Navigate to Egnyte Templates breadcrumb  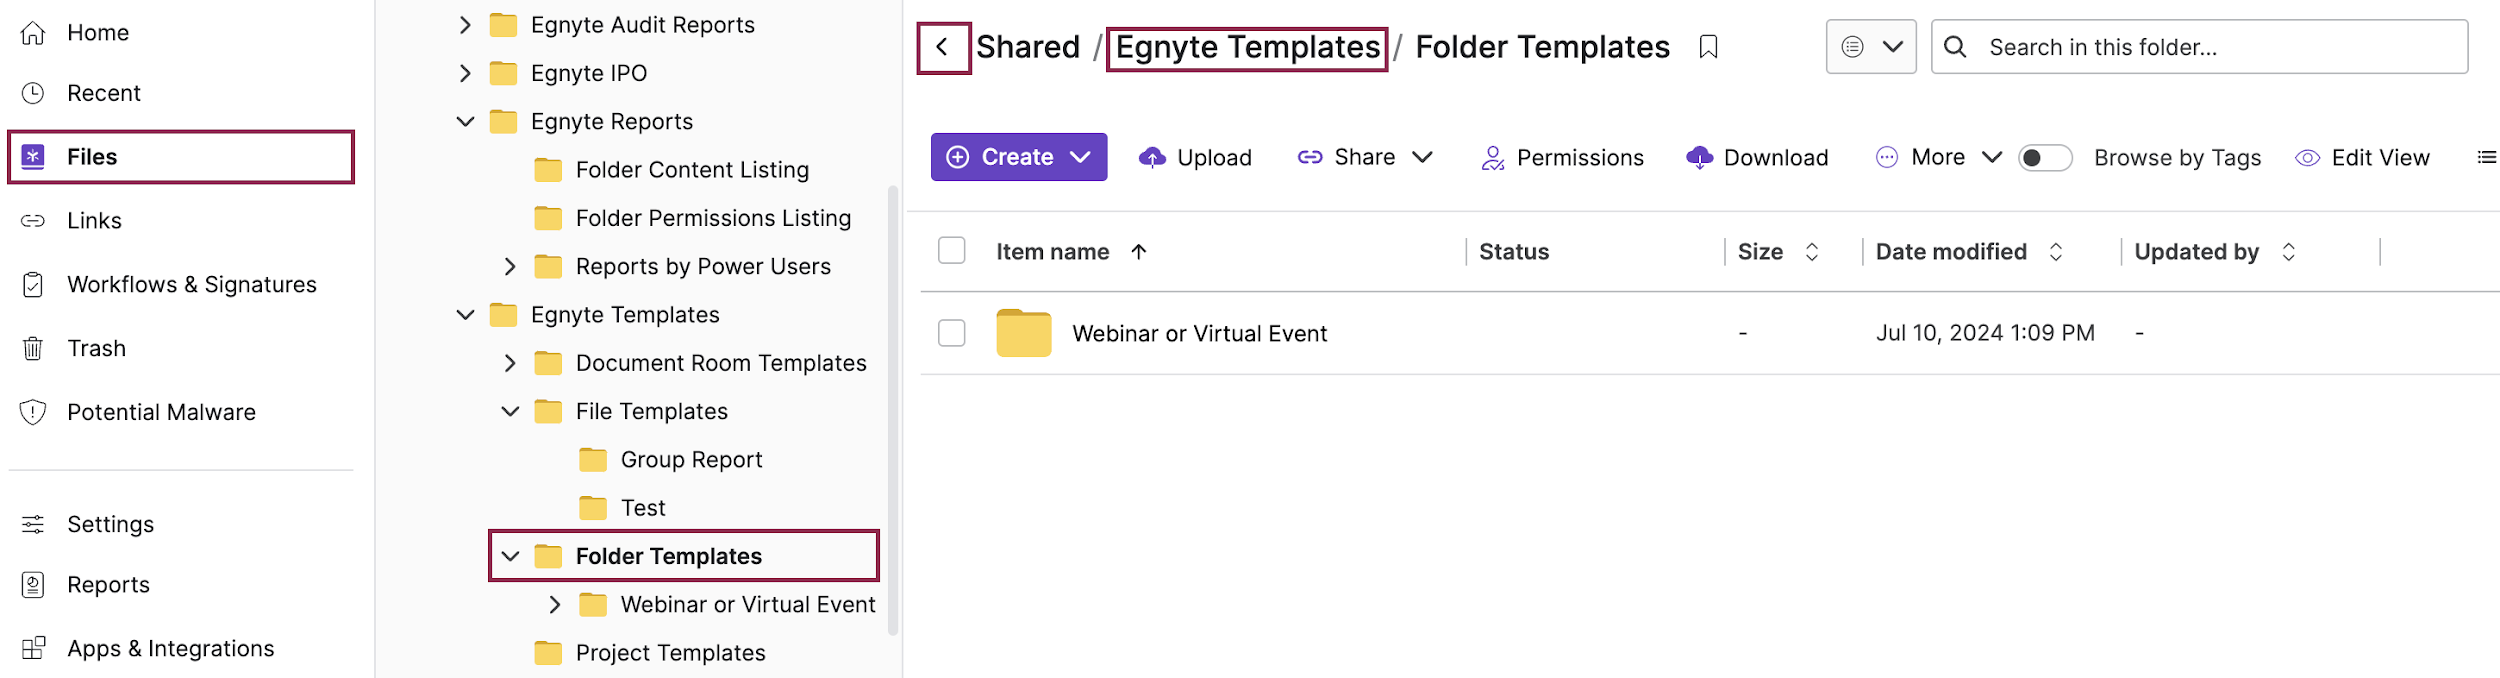1247,48
